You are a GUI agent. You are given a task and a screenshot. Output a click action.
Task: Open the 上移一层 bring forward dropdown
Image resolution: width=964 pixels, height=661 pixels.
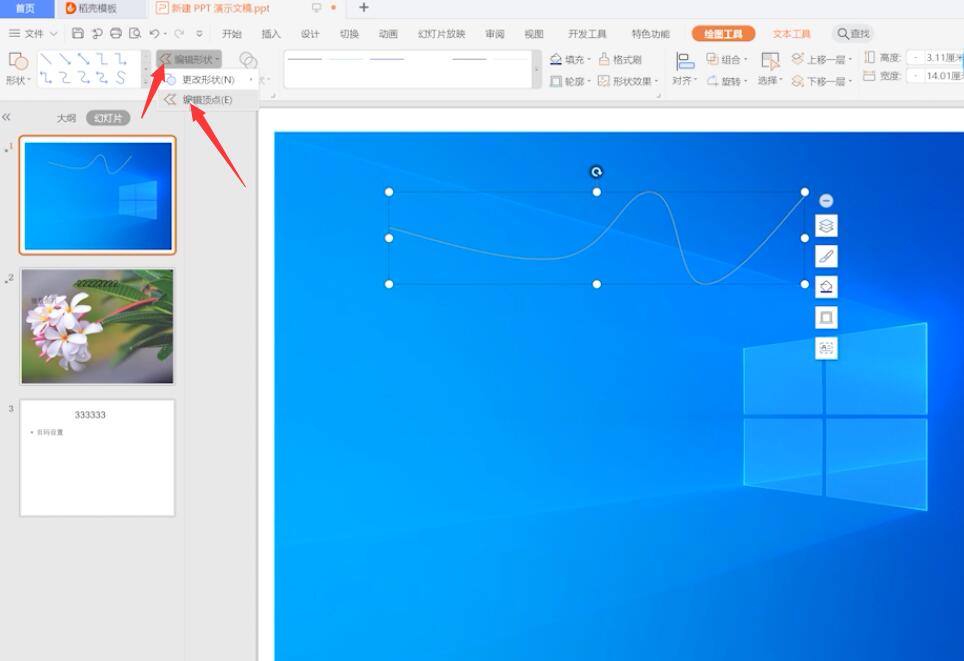click(822, 59)
